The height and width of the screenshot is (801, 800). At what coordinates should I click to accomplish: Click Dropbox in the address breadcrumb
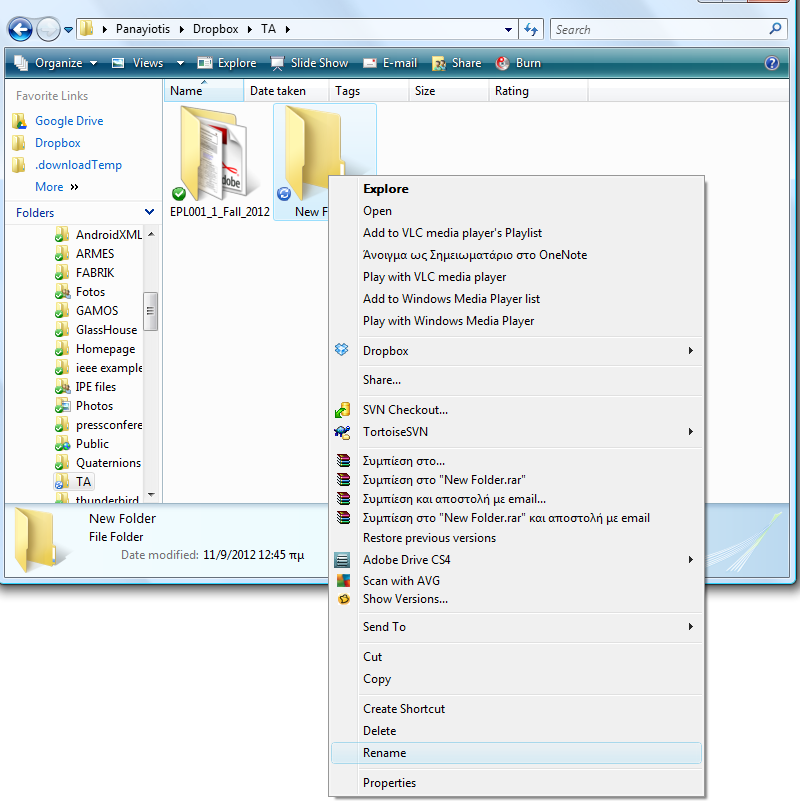coord(216,29)
